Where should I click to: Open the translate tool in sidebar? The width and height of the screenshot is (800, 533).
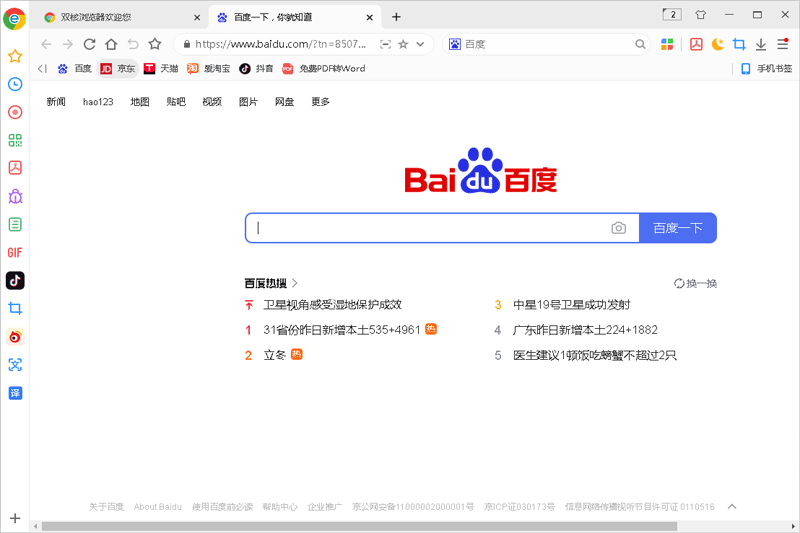pyautogui.click(x=15, y=393)
